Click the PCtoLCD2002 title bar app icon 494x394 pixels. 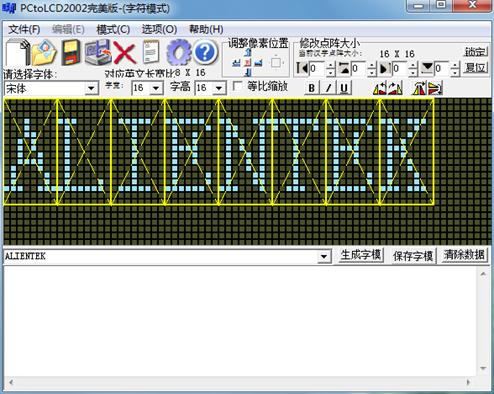9,8
